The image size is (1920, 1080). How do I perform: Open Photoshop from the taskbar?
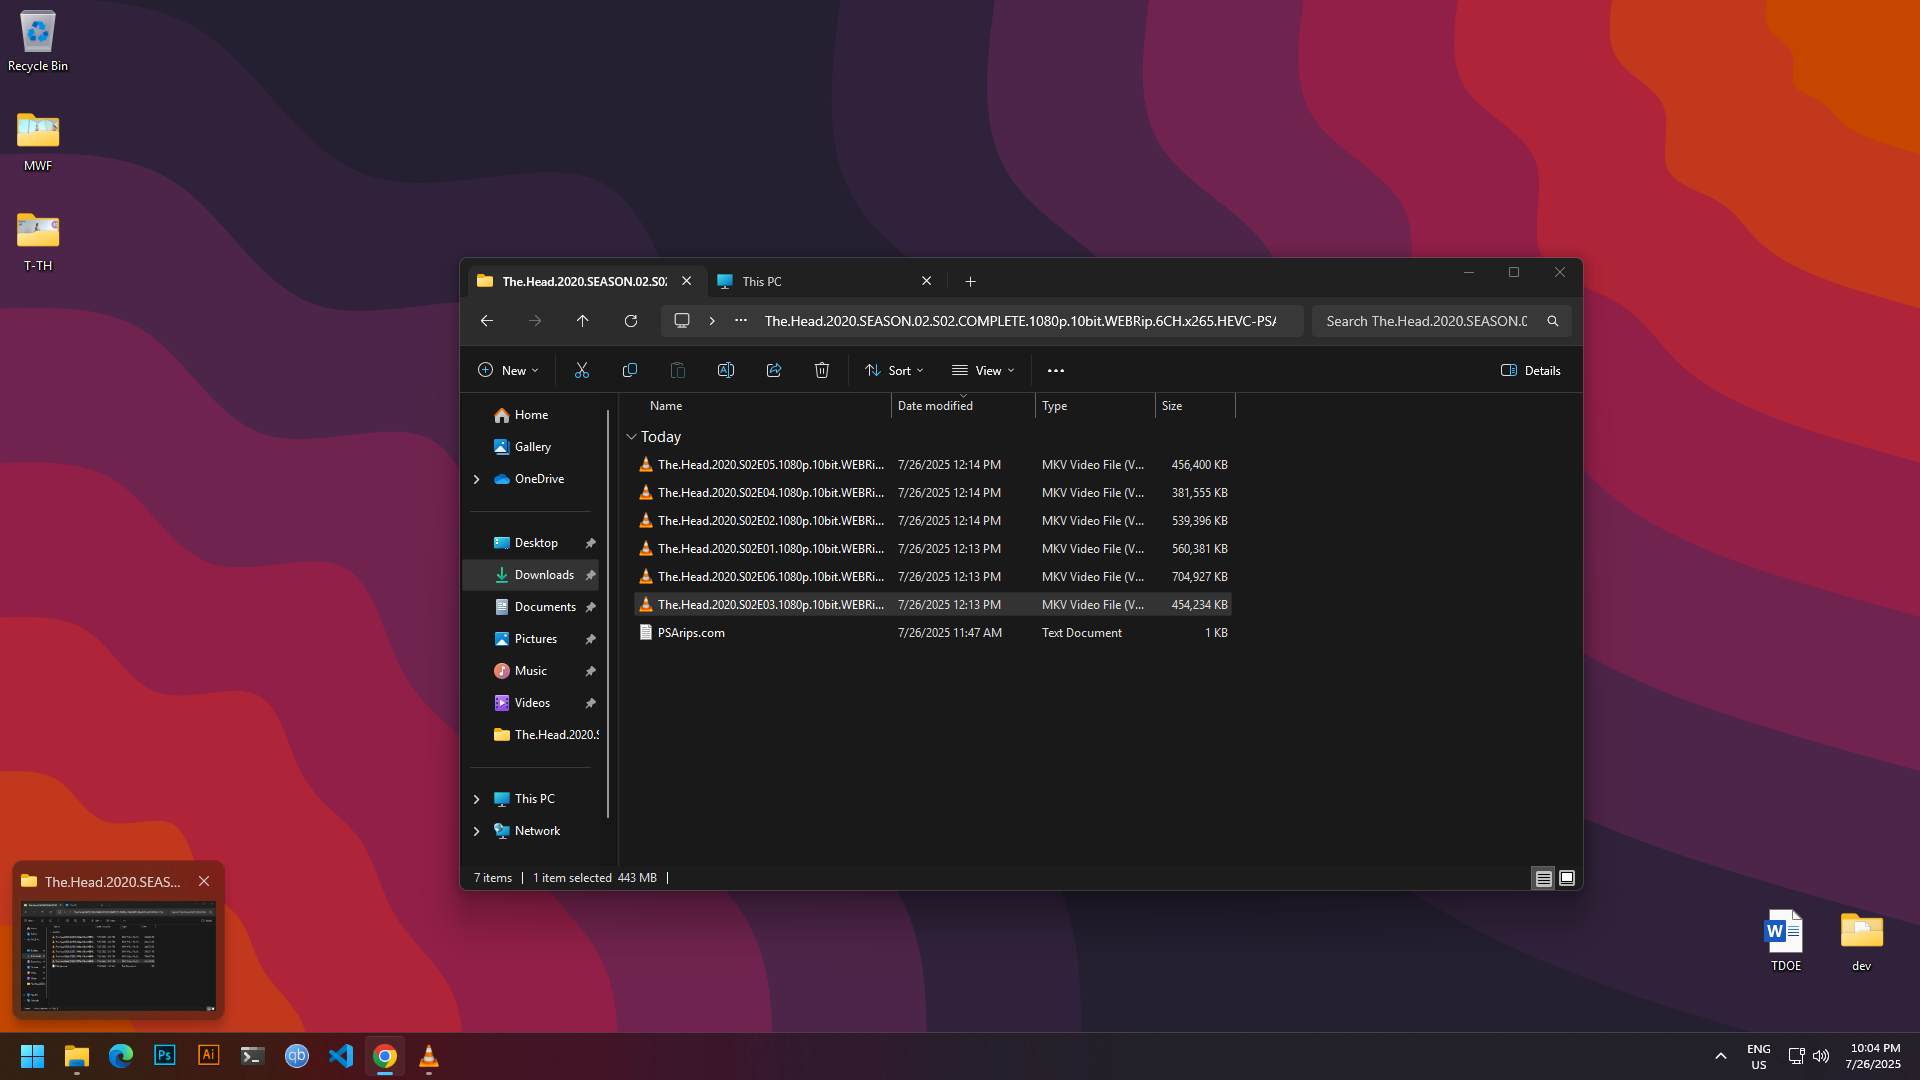pyautogui.click(x=165, y=1056)
